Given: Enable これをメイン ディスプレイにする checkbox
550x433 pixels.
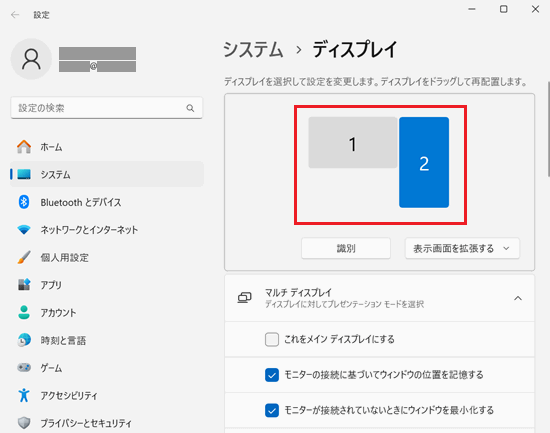Looking at the screenshot, I should 272,339.
